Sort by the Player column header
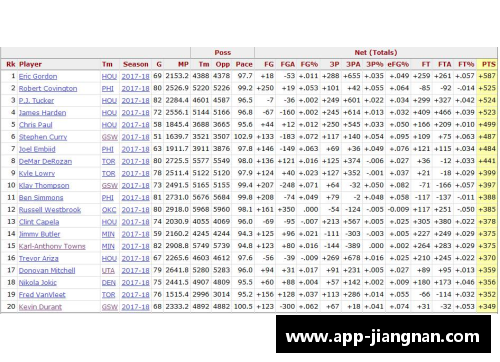 point(30,64)
